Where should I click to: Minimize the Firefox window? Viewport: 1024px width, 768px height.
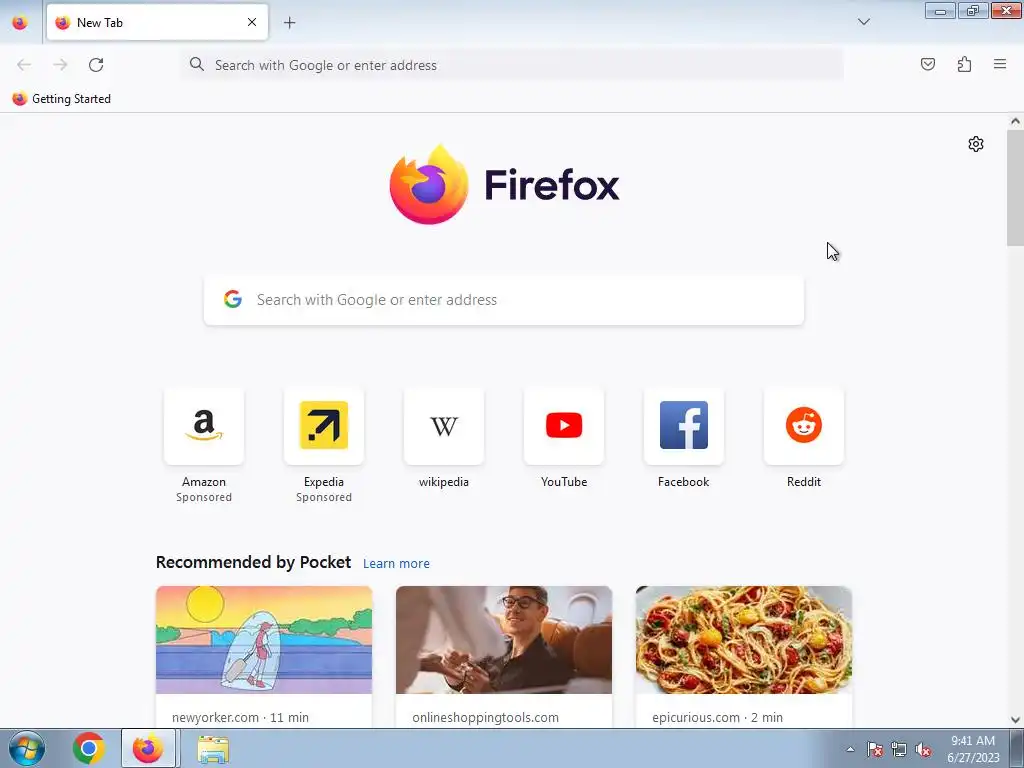tap(940, 11)
